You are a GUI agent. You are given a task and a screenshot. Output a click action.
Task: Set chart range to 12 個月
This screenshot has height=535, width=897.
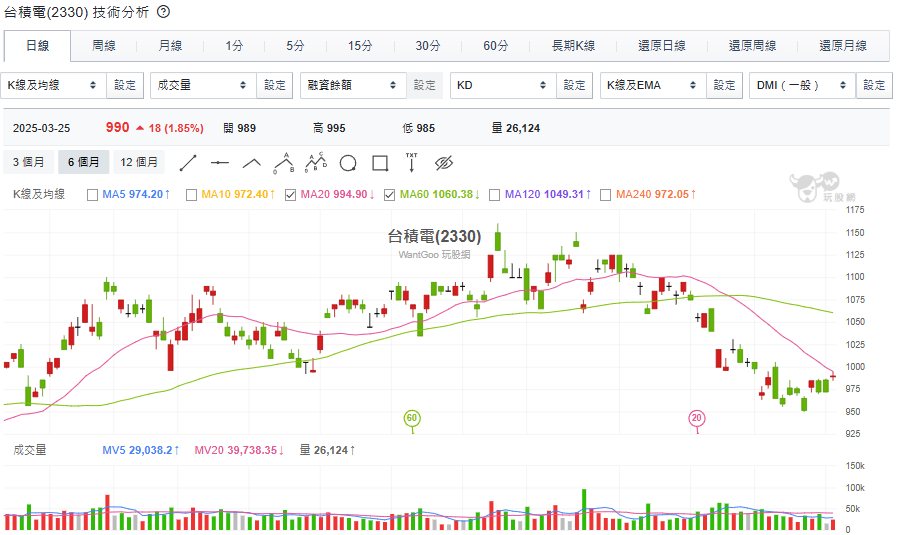(139, 162)
